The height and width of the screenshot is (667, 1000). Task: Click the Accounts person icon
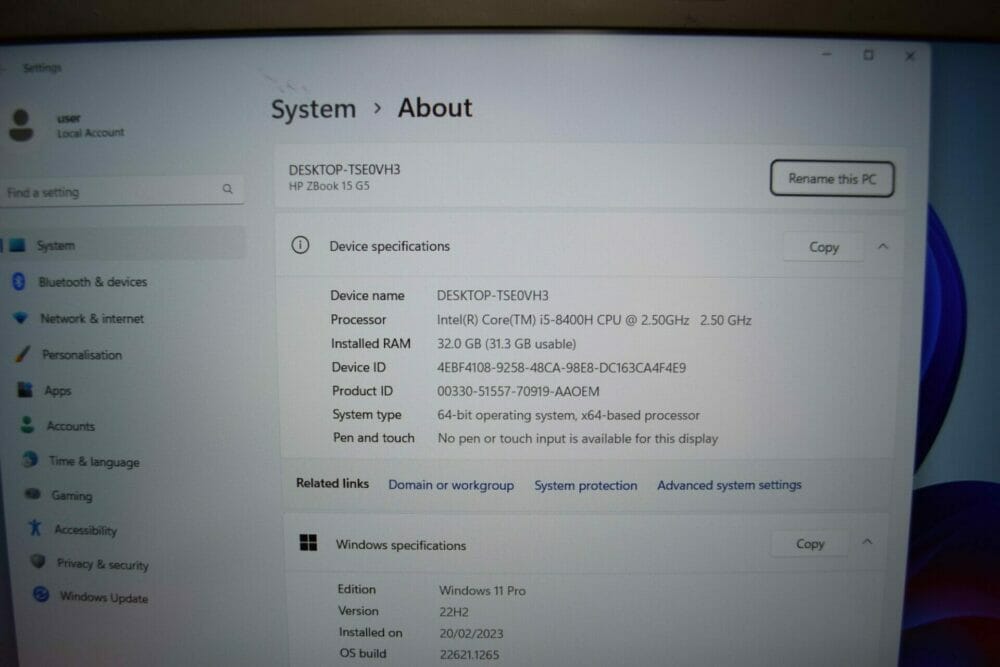[x=27, y=425]
